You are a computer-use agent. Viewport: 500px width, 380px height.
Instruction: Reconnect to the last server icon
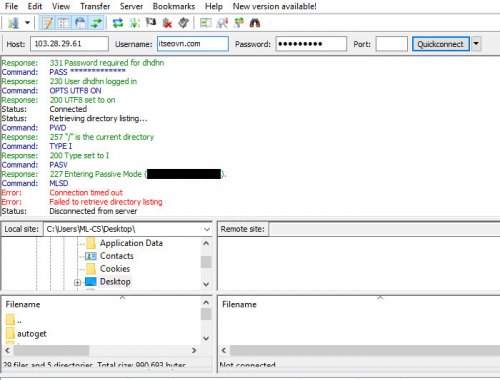coord(183,23)
